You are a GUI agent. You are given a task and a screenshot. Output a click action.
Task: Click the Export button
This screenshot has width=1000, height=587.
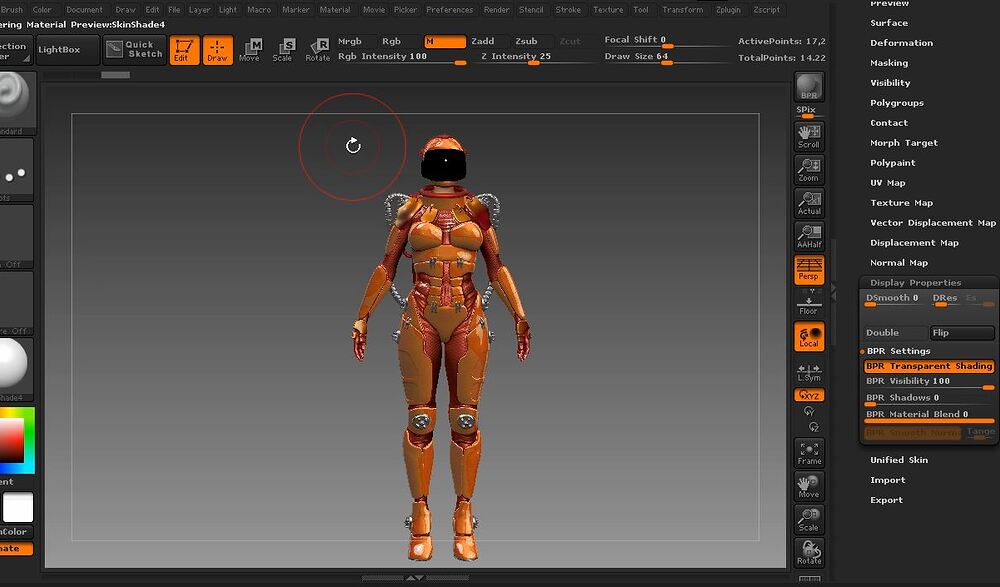[886, 500]
